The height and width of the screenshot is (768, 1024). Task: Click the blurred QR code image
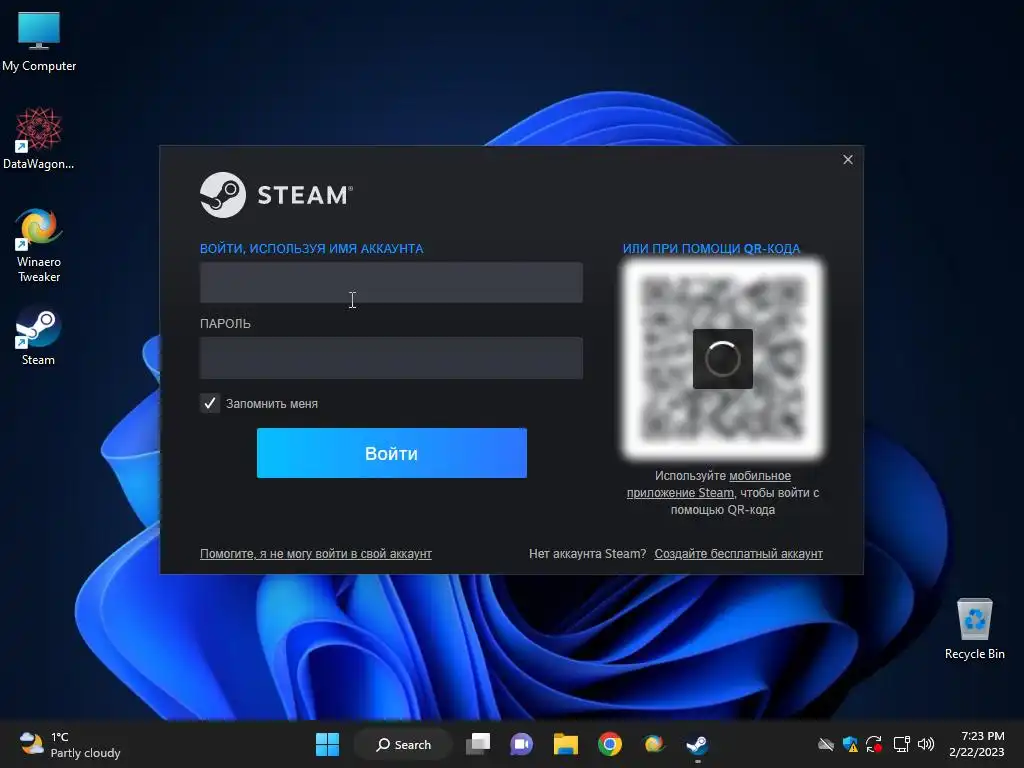tap(722, 358)
